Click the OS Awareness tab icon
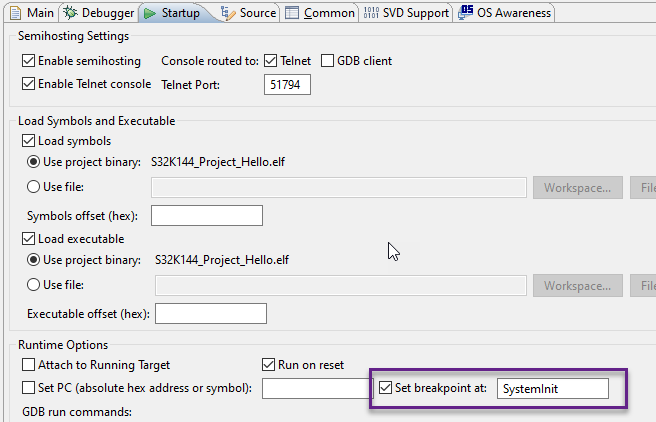 [x=467, y=13]
